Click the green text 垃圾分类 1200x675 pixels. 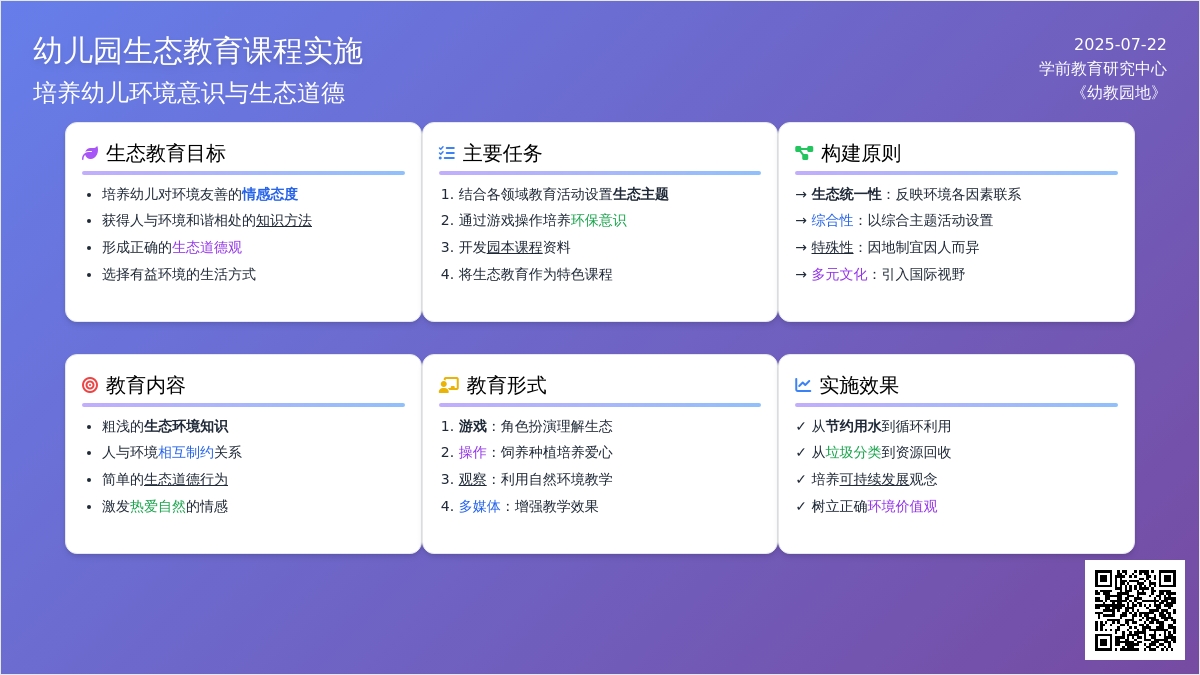pos(854,452)
